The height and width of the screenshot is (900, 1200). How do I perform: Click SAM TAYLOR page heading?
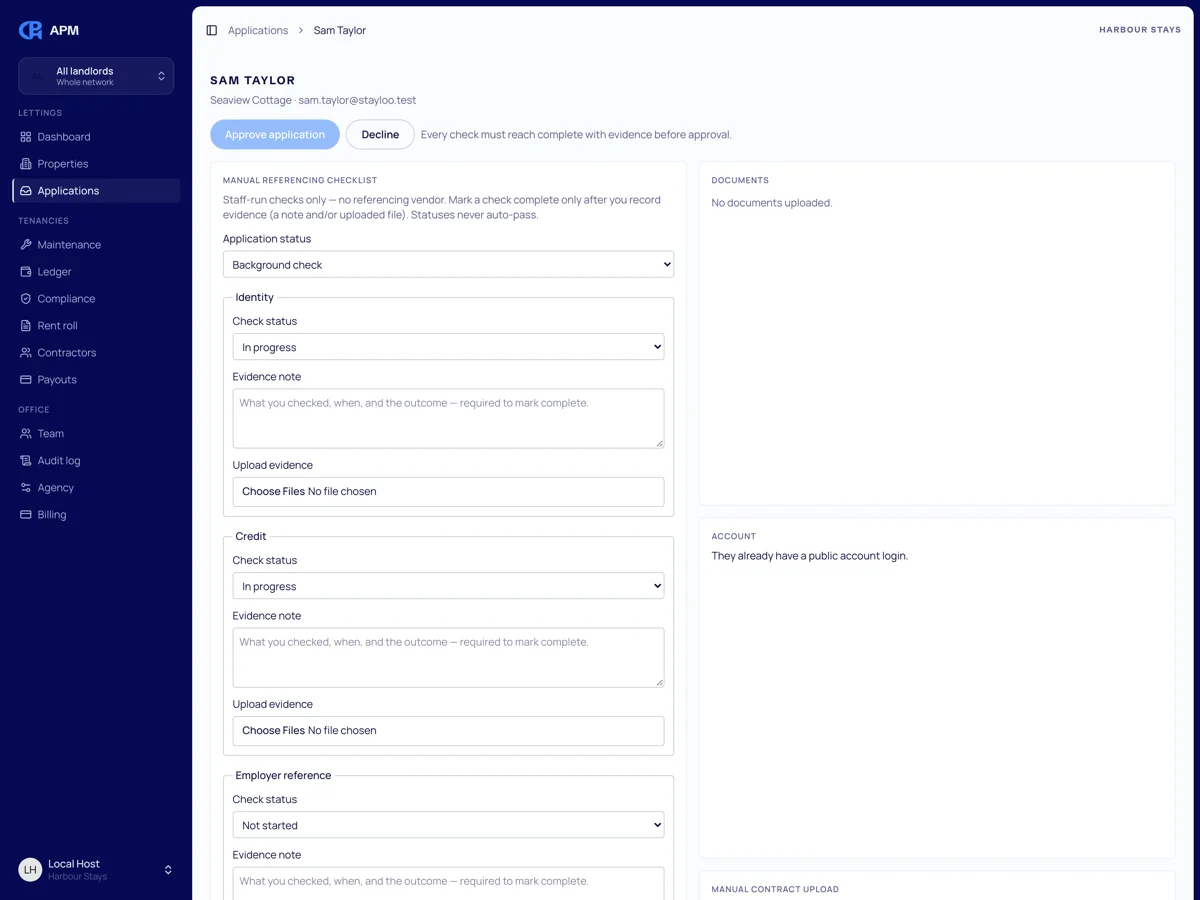[x=253, y=80]
